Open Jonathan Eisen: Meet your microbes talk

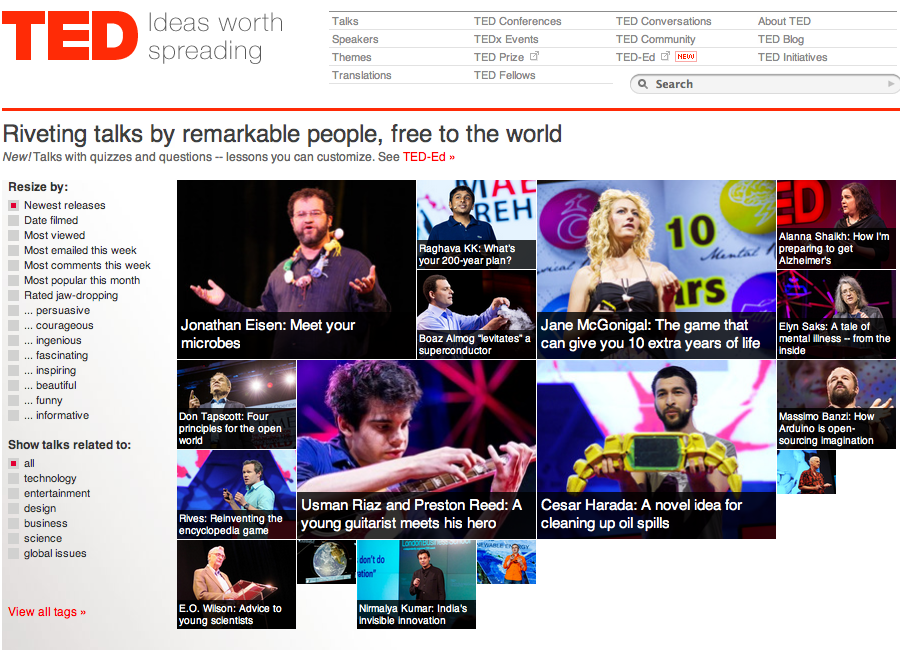[x=296, y=269]
